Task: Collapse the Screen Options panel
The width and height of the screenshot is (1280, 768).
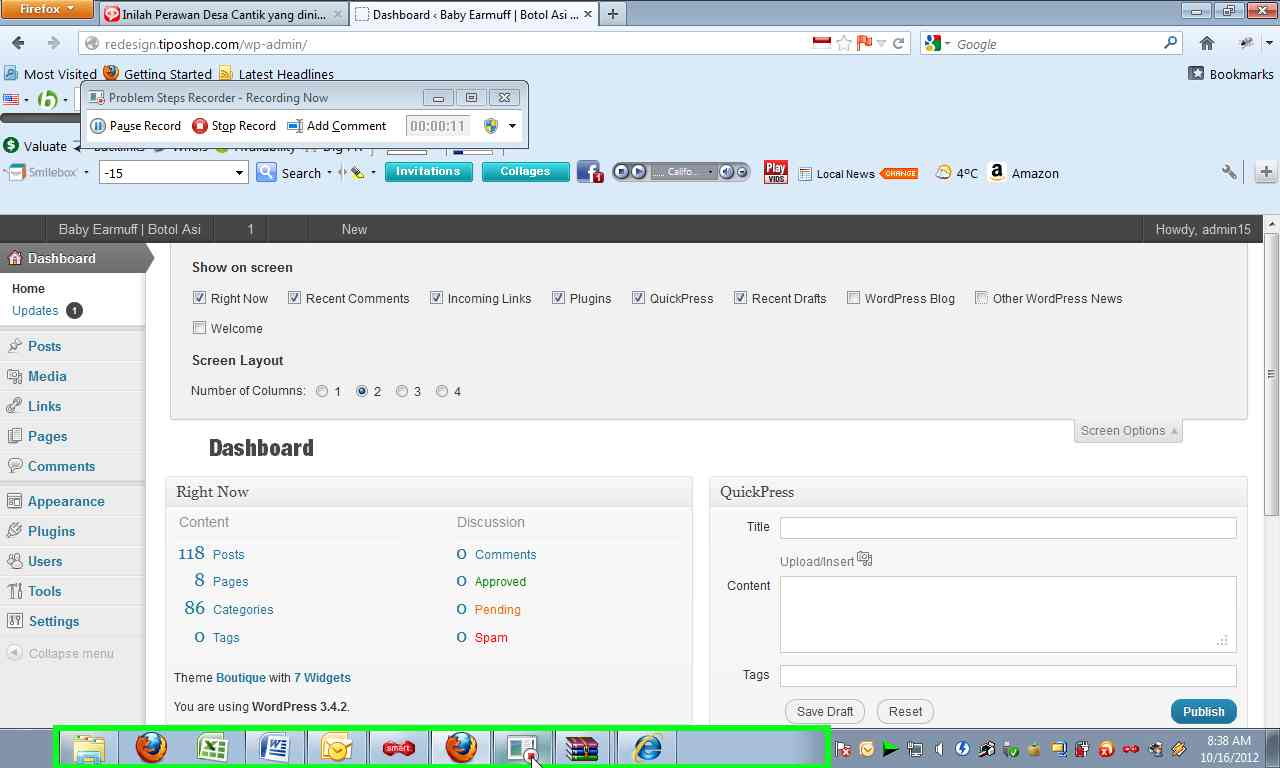Action: point(1128,431)
